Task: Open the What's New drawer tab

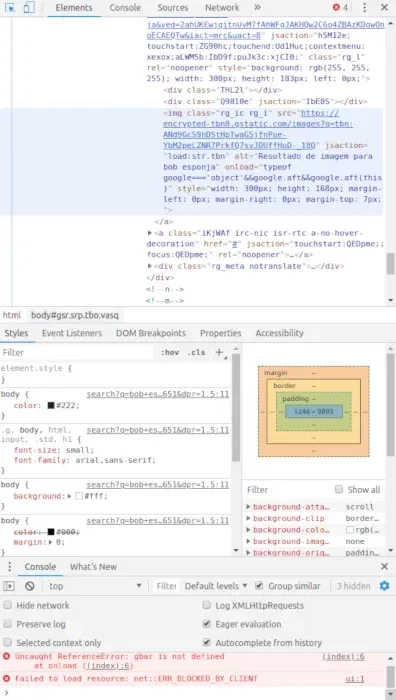Action: click(x=93, y=567)
